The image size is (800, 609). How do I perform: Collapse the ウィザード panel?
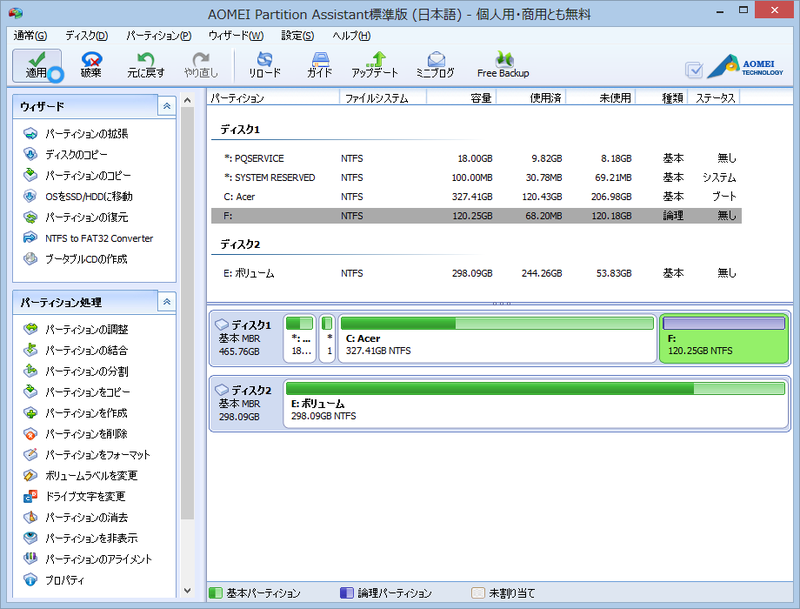click(166, 106)
